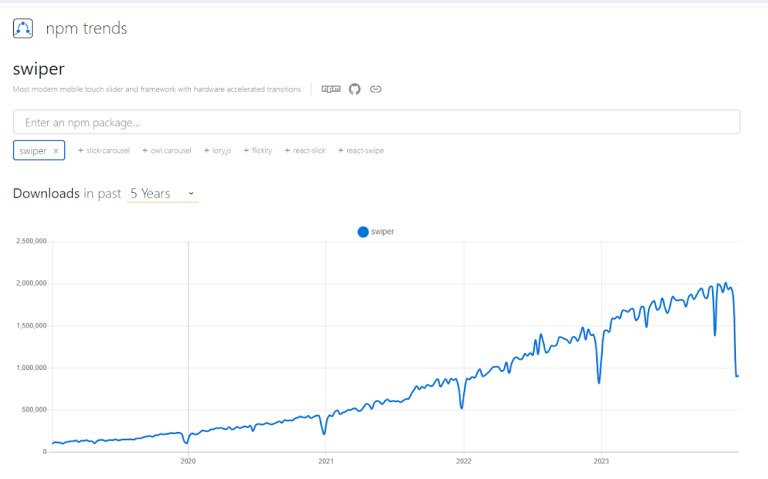Add react-swipe package suggestion

(x=361, y=151)
